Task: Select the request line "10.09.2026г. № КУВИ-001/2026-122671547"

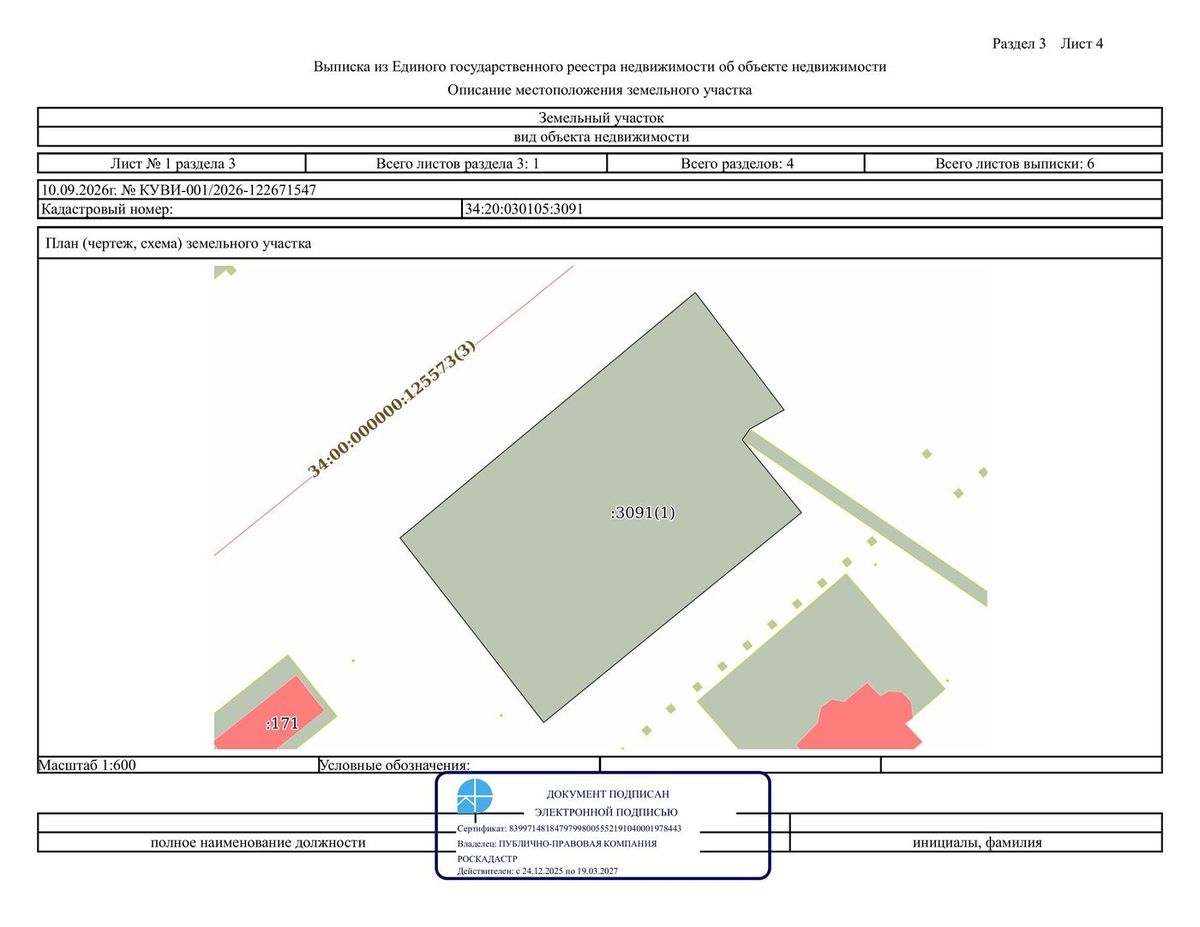Action: pyautogui.click(x=179, y=189)
